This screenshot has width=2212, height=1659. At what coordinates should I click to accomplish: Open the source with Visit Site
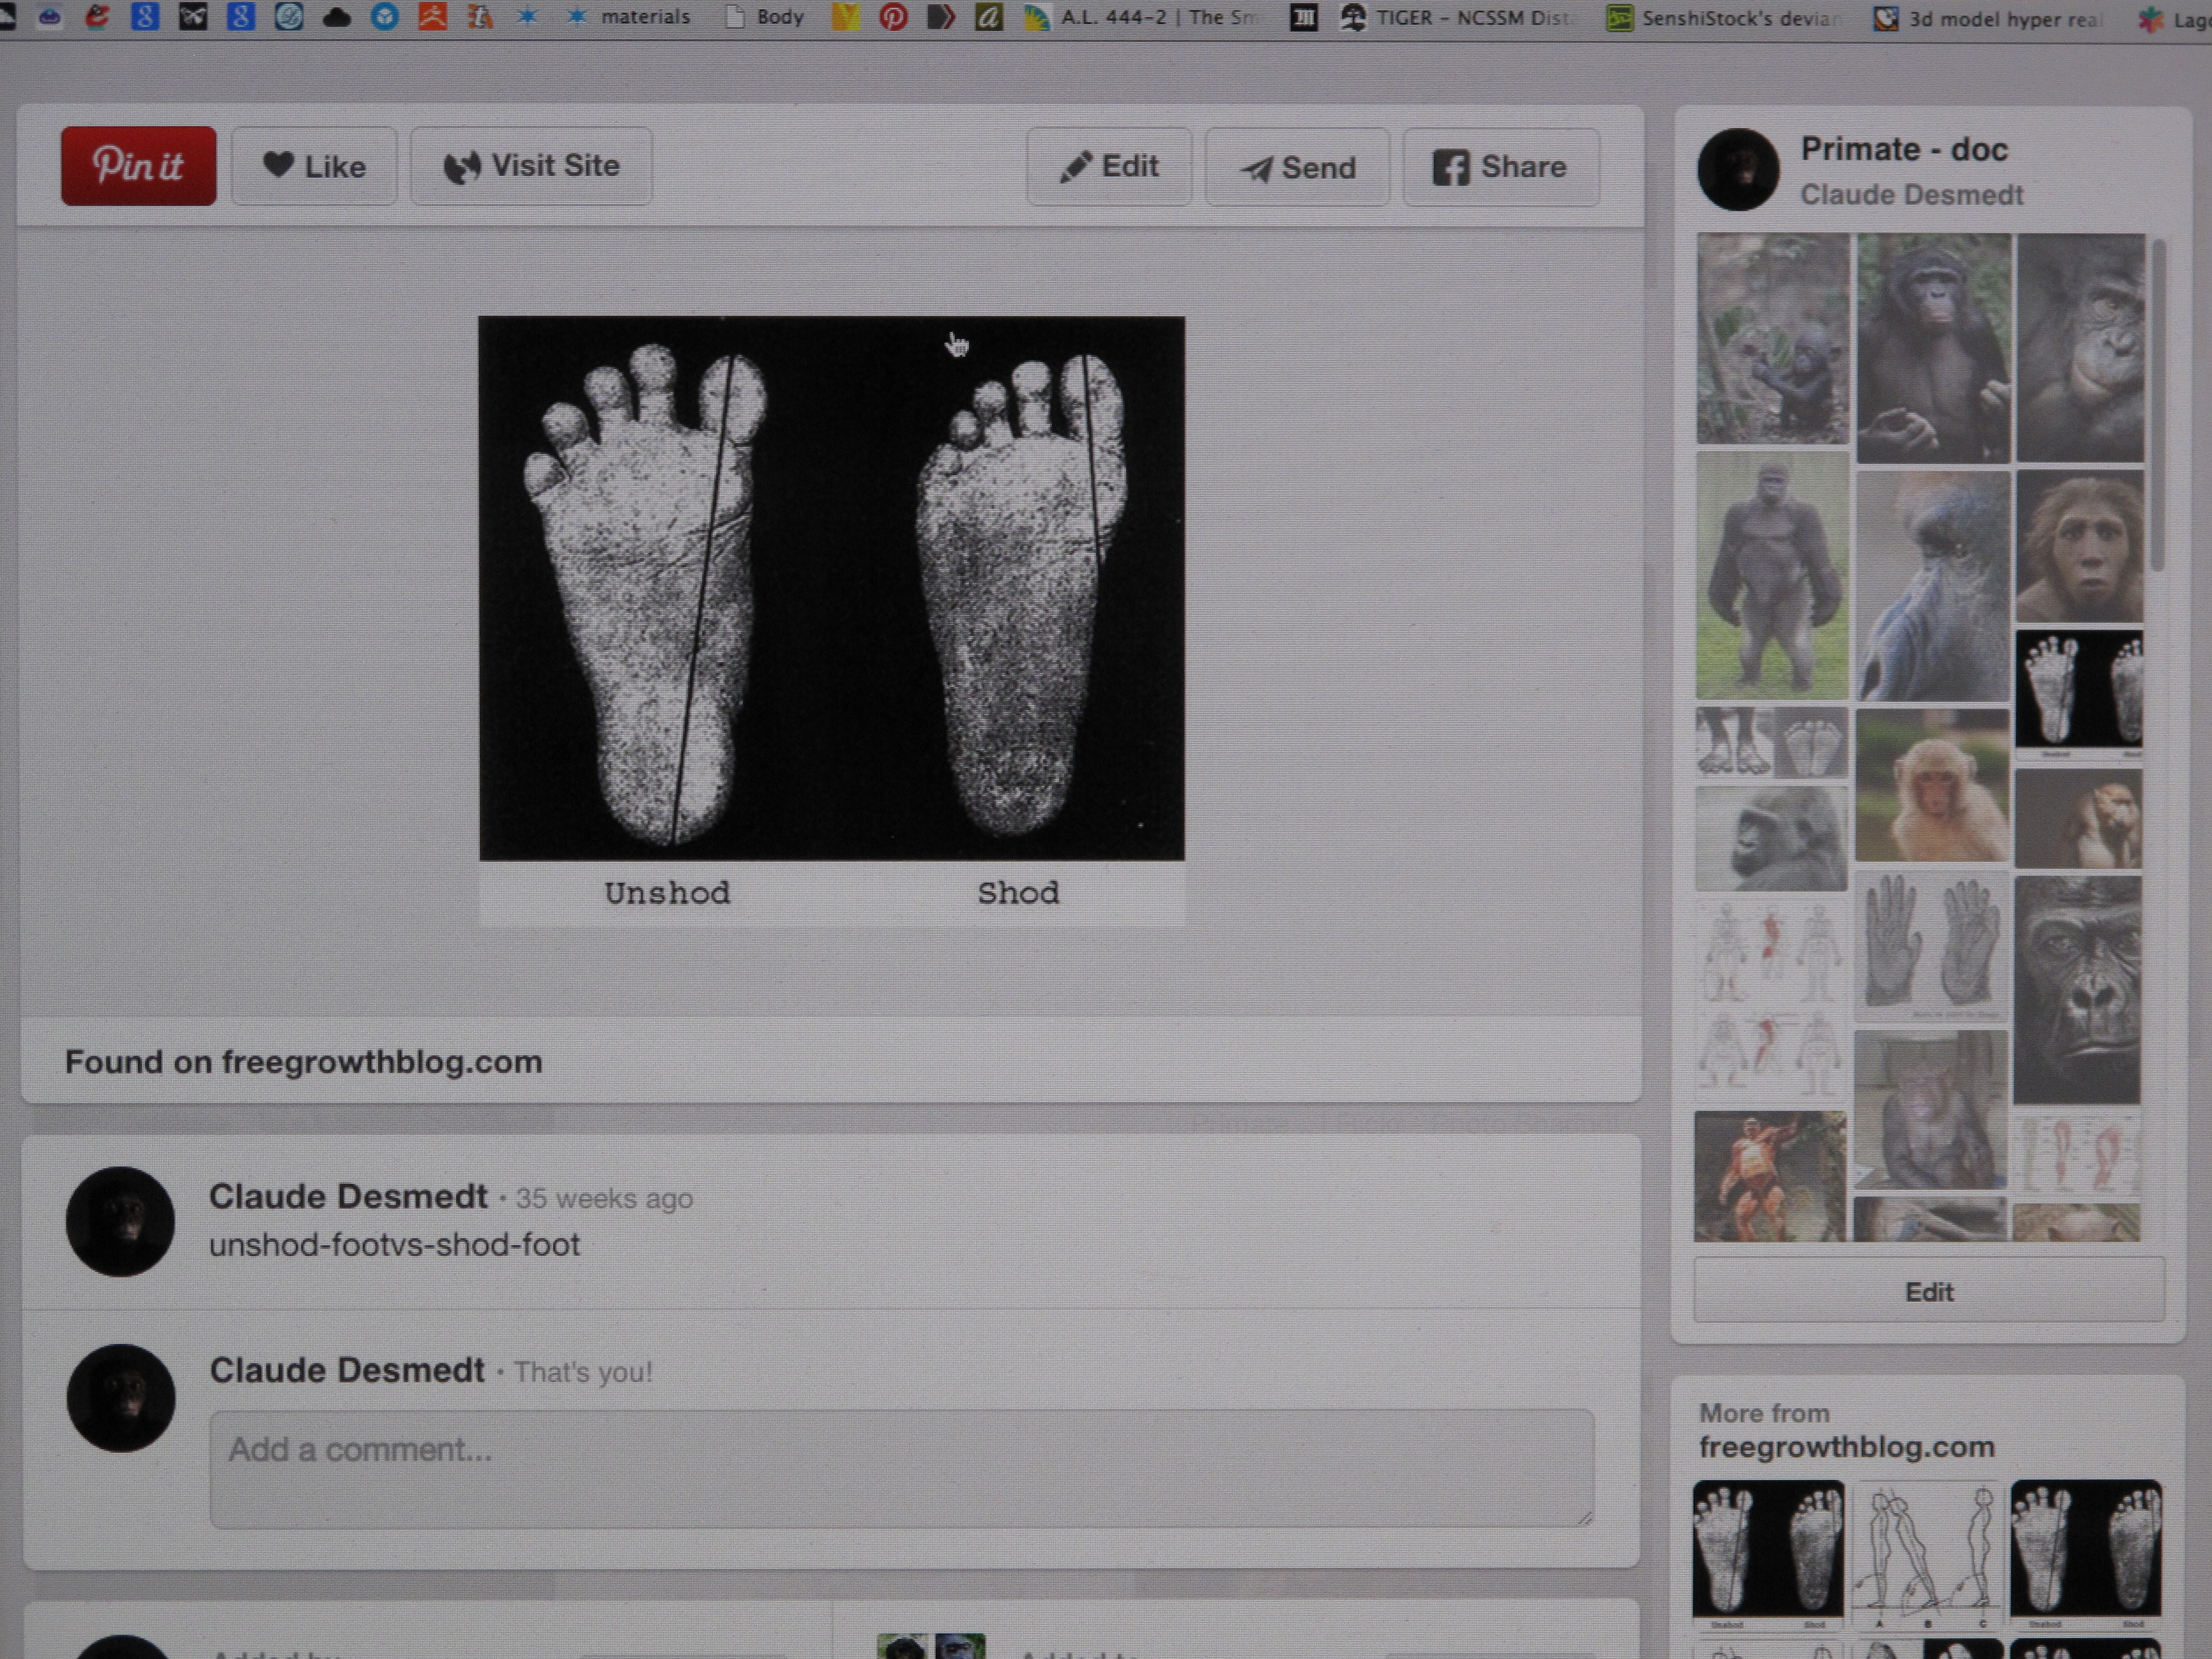pos(531,166)
